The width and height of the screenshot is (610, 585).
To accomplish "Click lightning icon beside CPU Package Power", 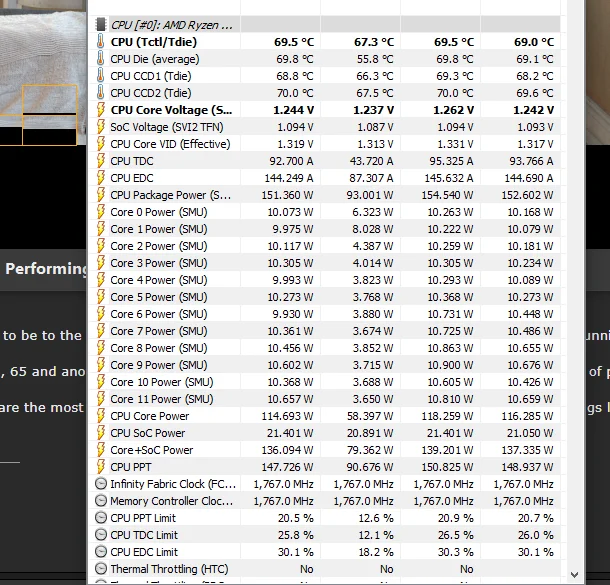I will click(101, 194).
